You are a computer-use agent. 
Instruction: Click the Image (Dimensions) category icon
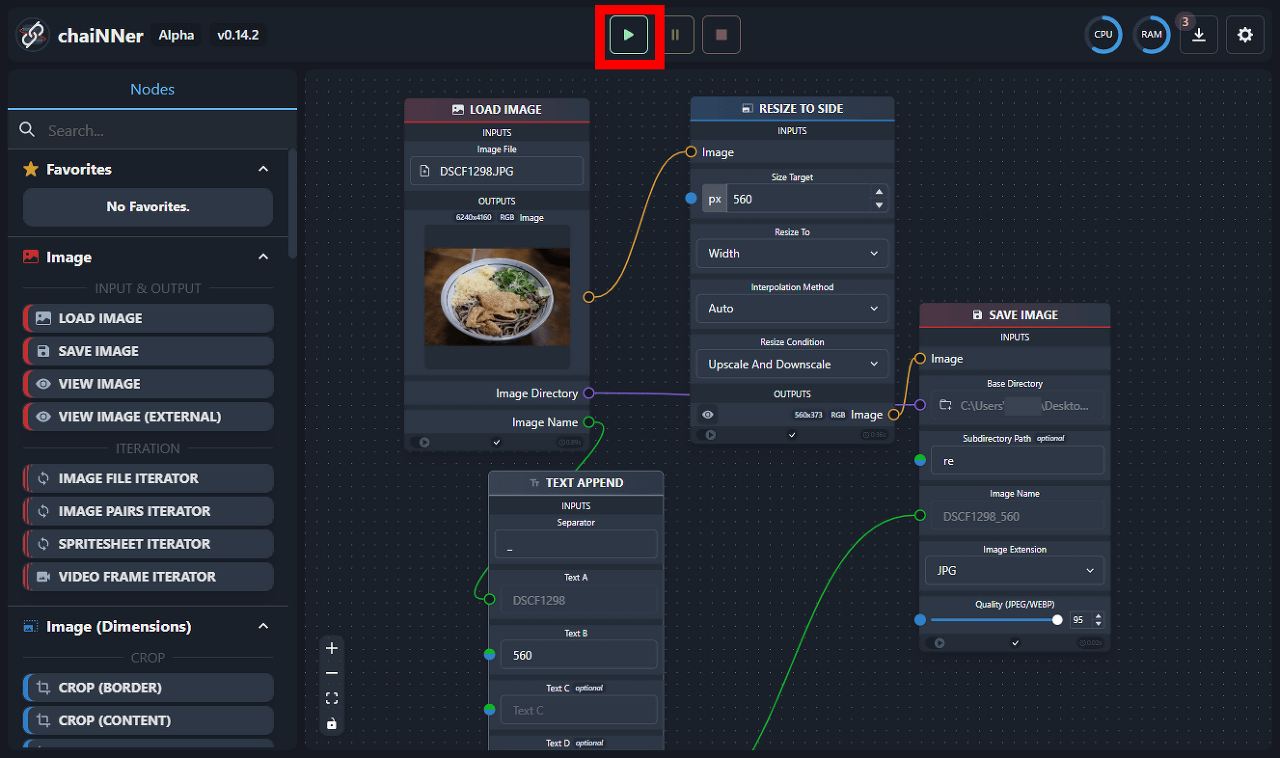pyautogui.click(x=31, y=626)
